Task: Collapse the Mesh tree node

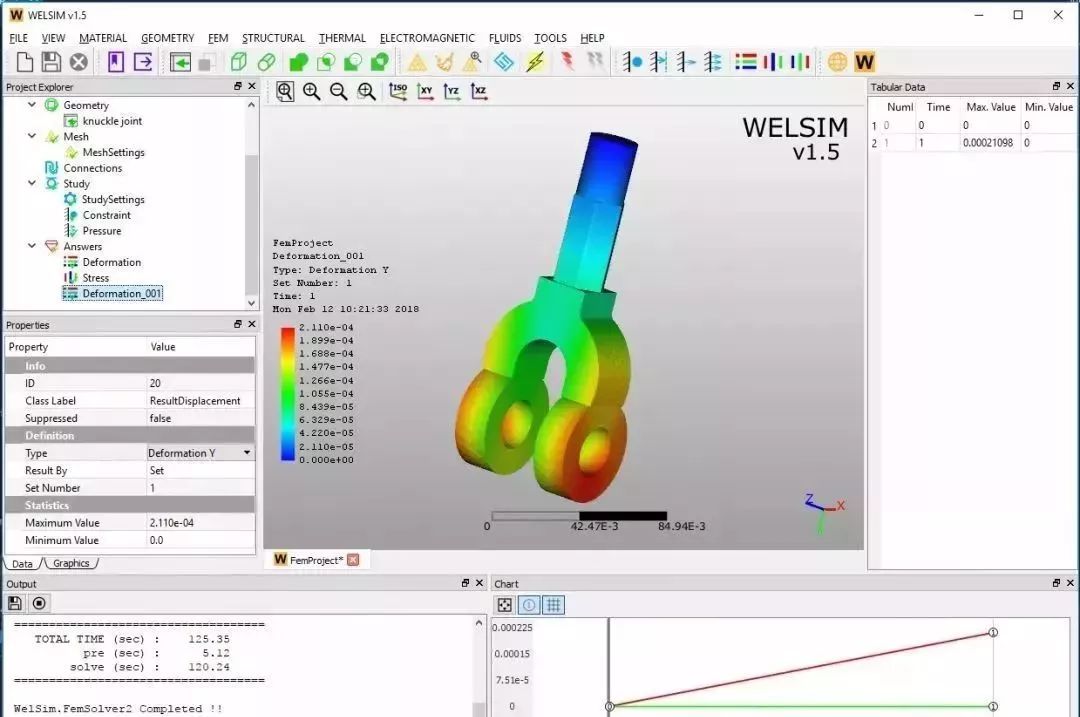Action: 32,136
